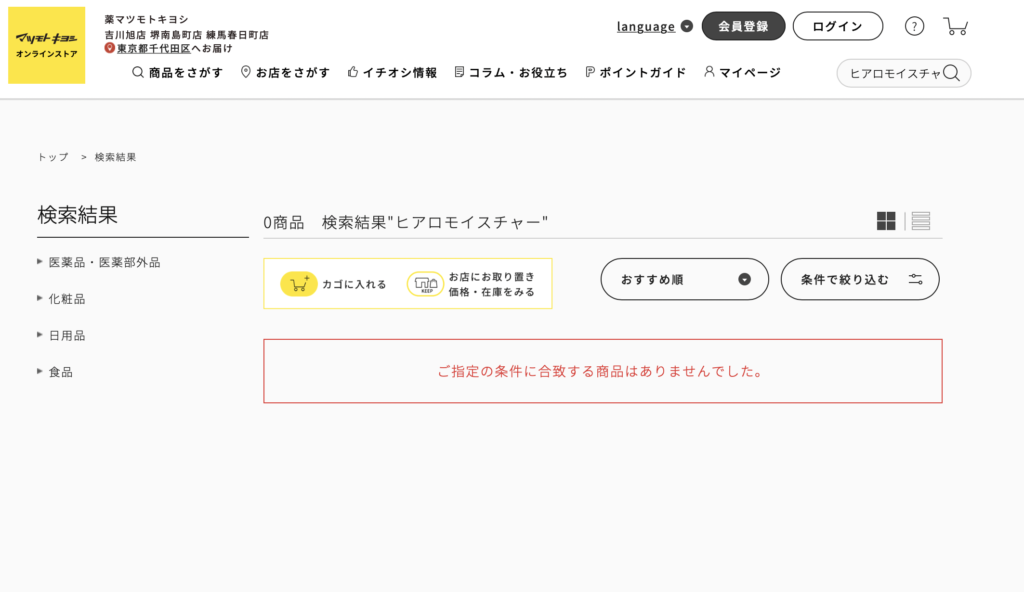Expand the 医薬品・医薬部外品 category
This screenshot has height=592, width=1024.
[x=99, y=262]
